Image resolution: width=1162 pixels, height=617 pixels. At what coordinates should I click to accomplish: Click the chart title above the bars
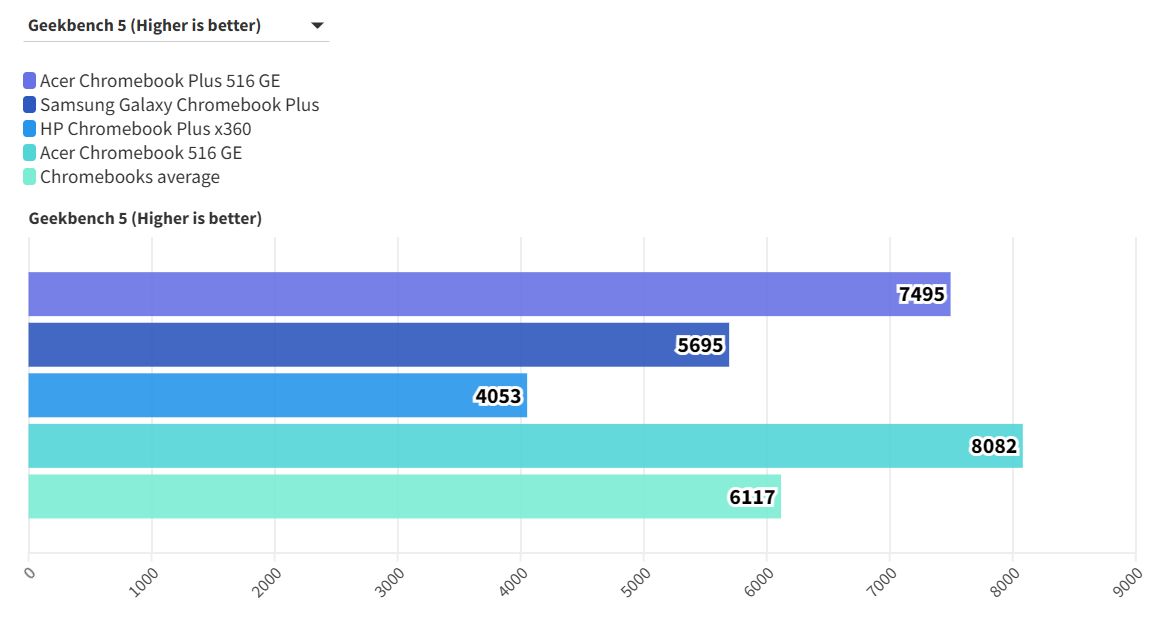145,218
